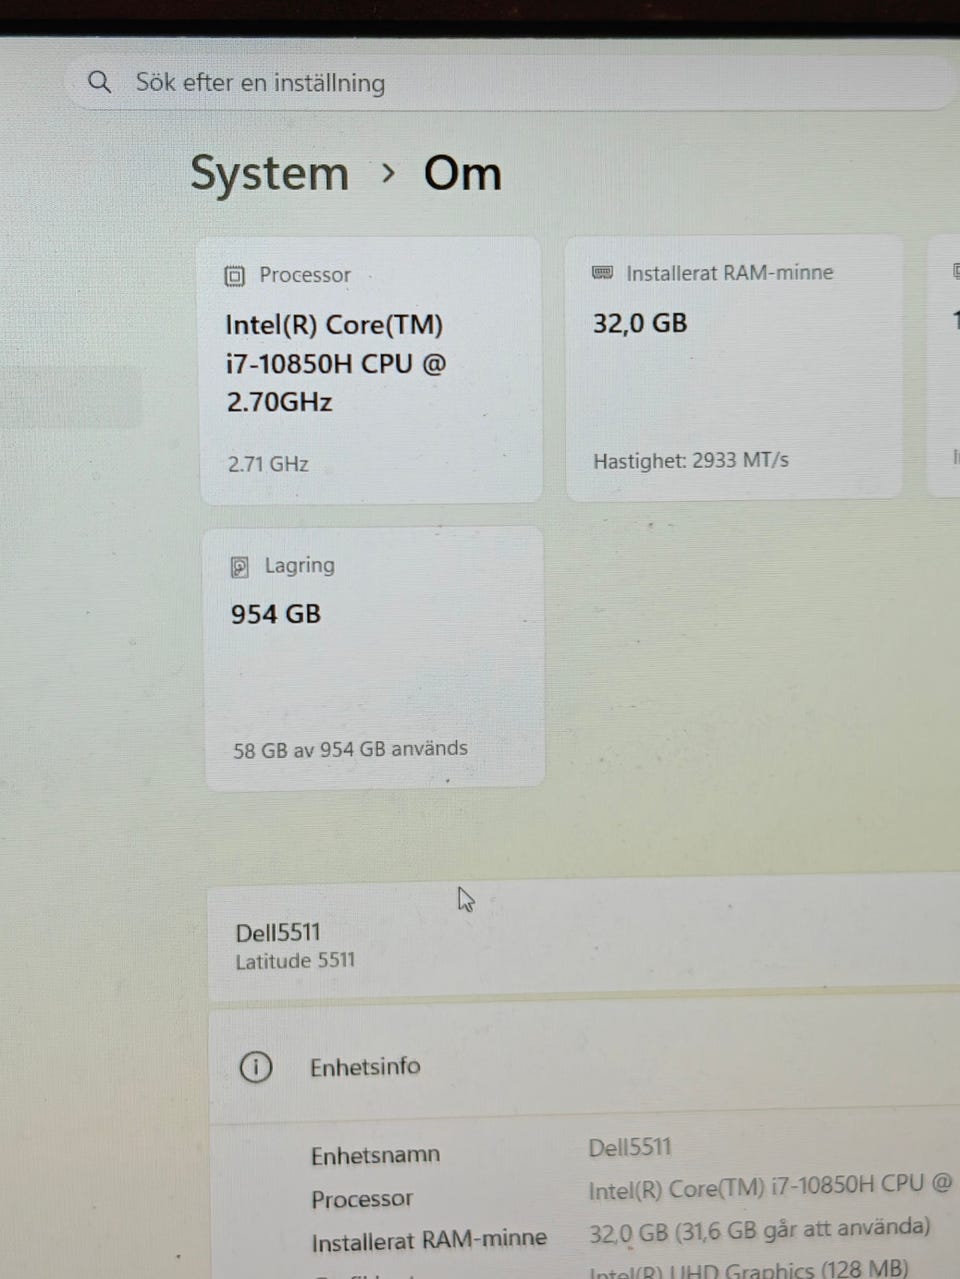The height and width of the screenshot is (1279, 960).
Task: Click the Processor label in Enhetsinfo list
Action: click(362, 1199)
